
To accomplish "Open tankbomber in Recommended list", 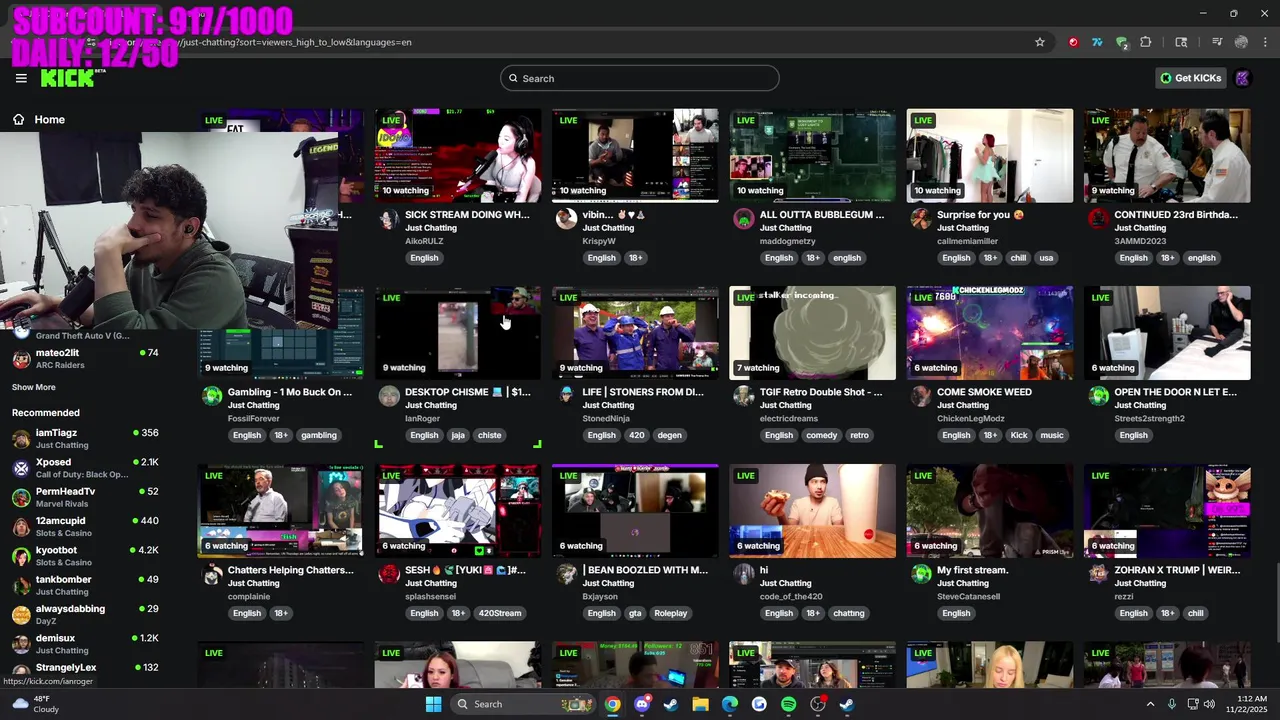I will pyautogui.click(x=85, y=585).
